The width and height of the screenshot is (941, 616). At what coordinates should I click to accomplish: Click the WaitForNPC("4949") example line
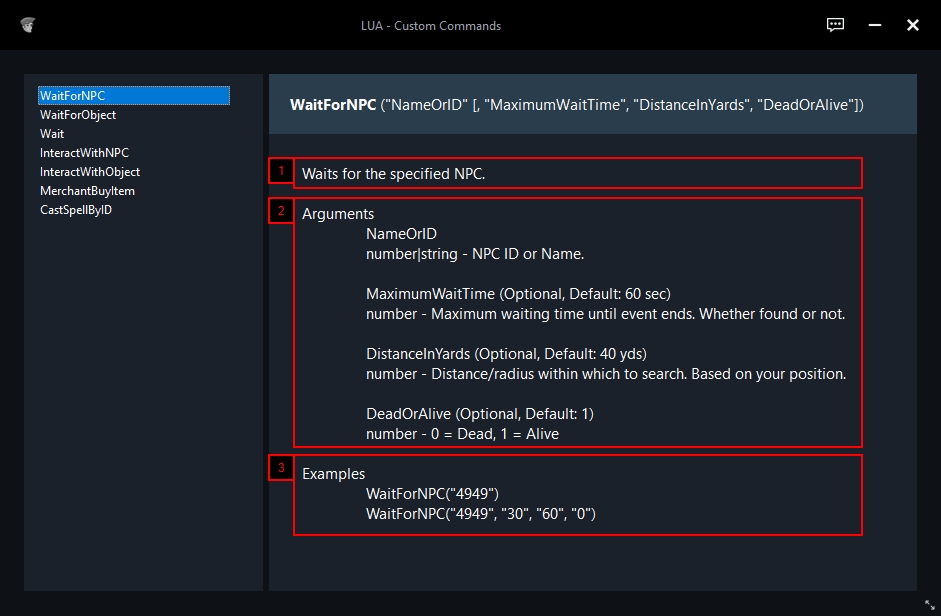(432, 494)
